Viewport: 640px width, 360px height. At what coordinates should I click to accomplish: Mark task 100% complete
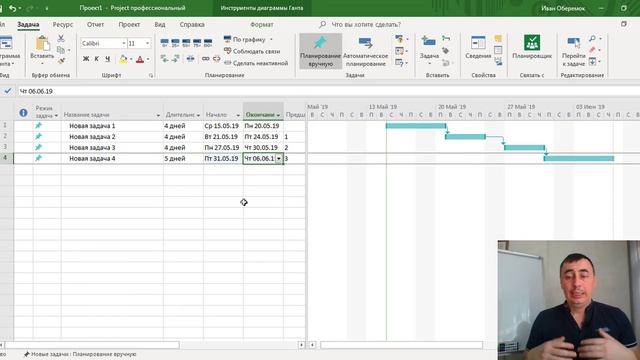pos(208,42)
